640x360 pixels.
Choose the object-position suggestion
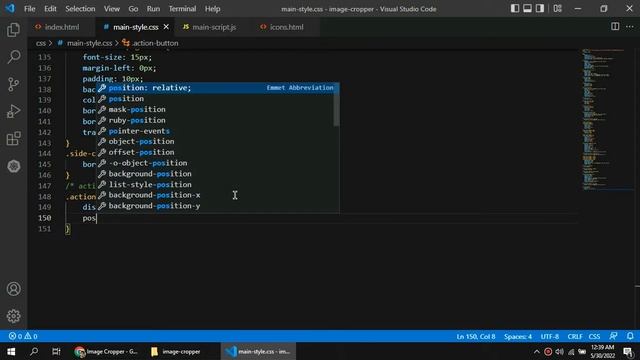point(218,141)
